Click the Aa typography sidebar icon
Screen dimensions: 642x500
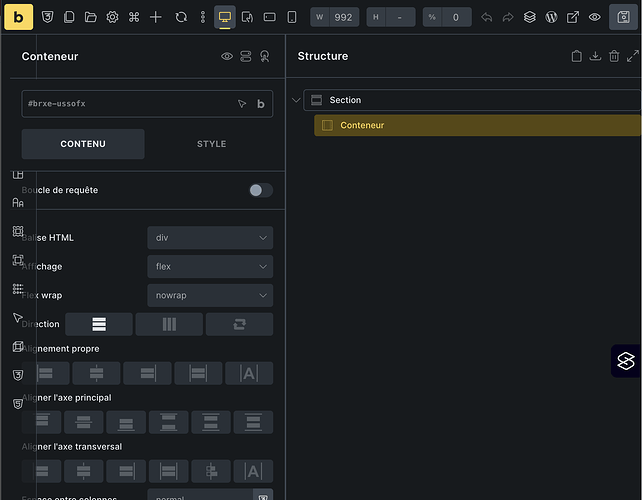click(18, 203)
